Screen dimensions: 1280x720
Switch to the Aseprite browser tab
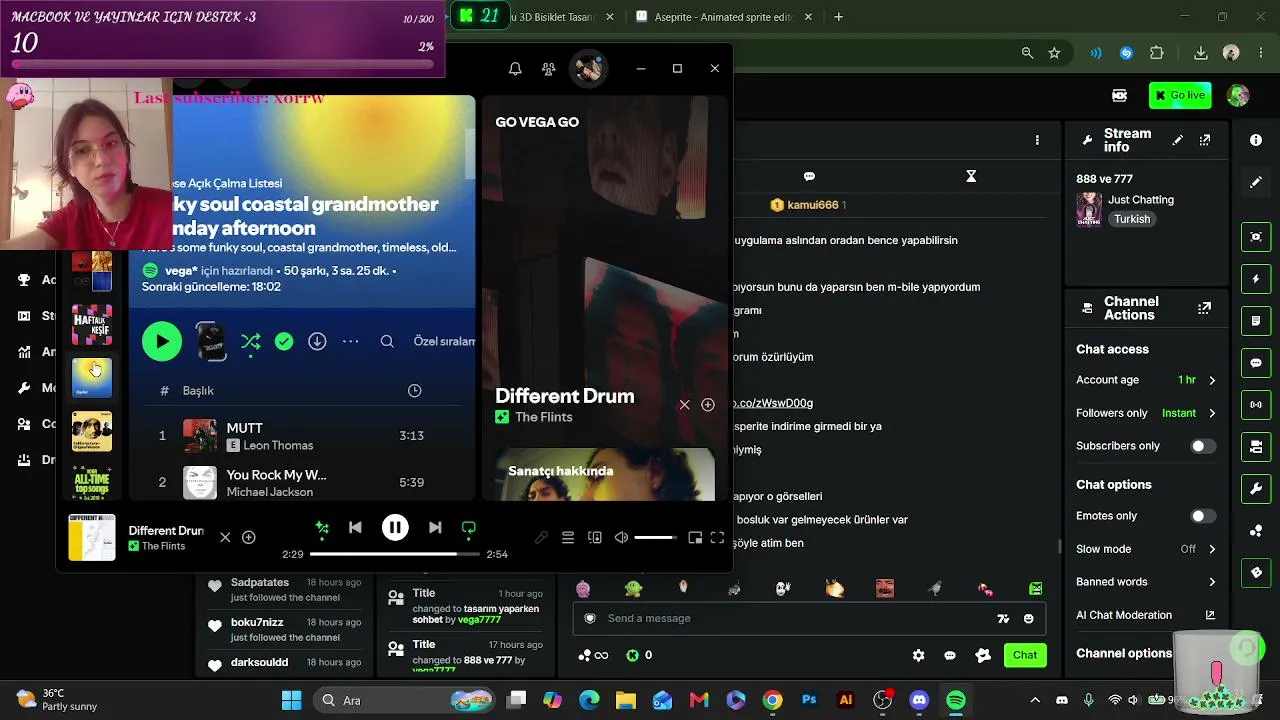(x=724, y=17)
